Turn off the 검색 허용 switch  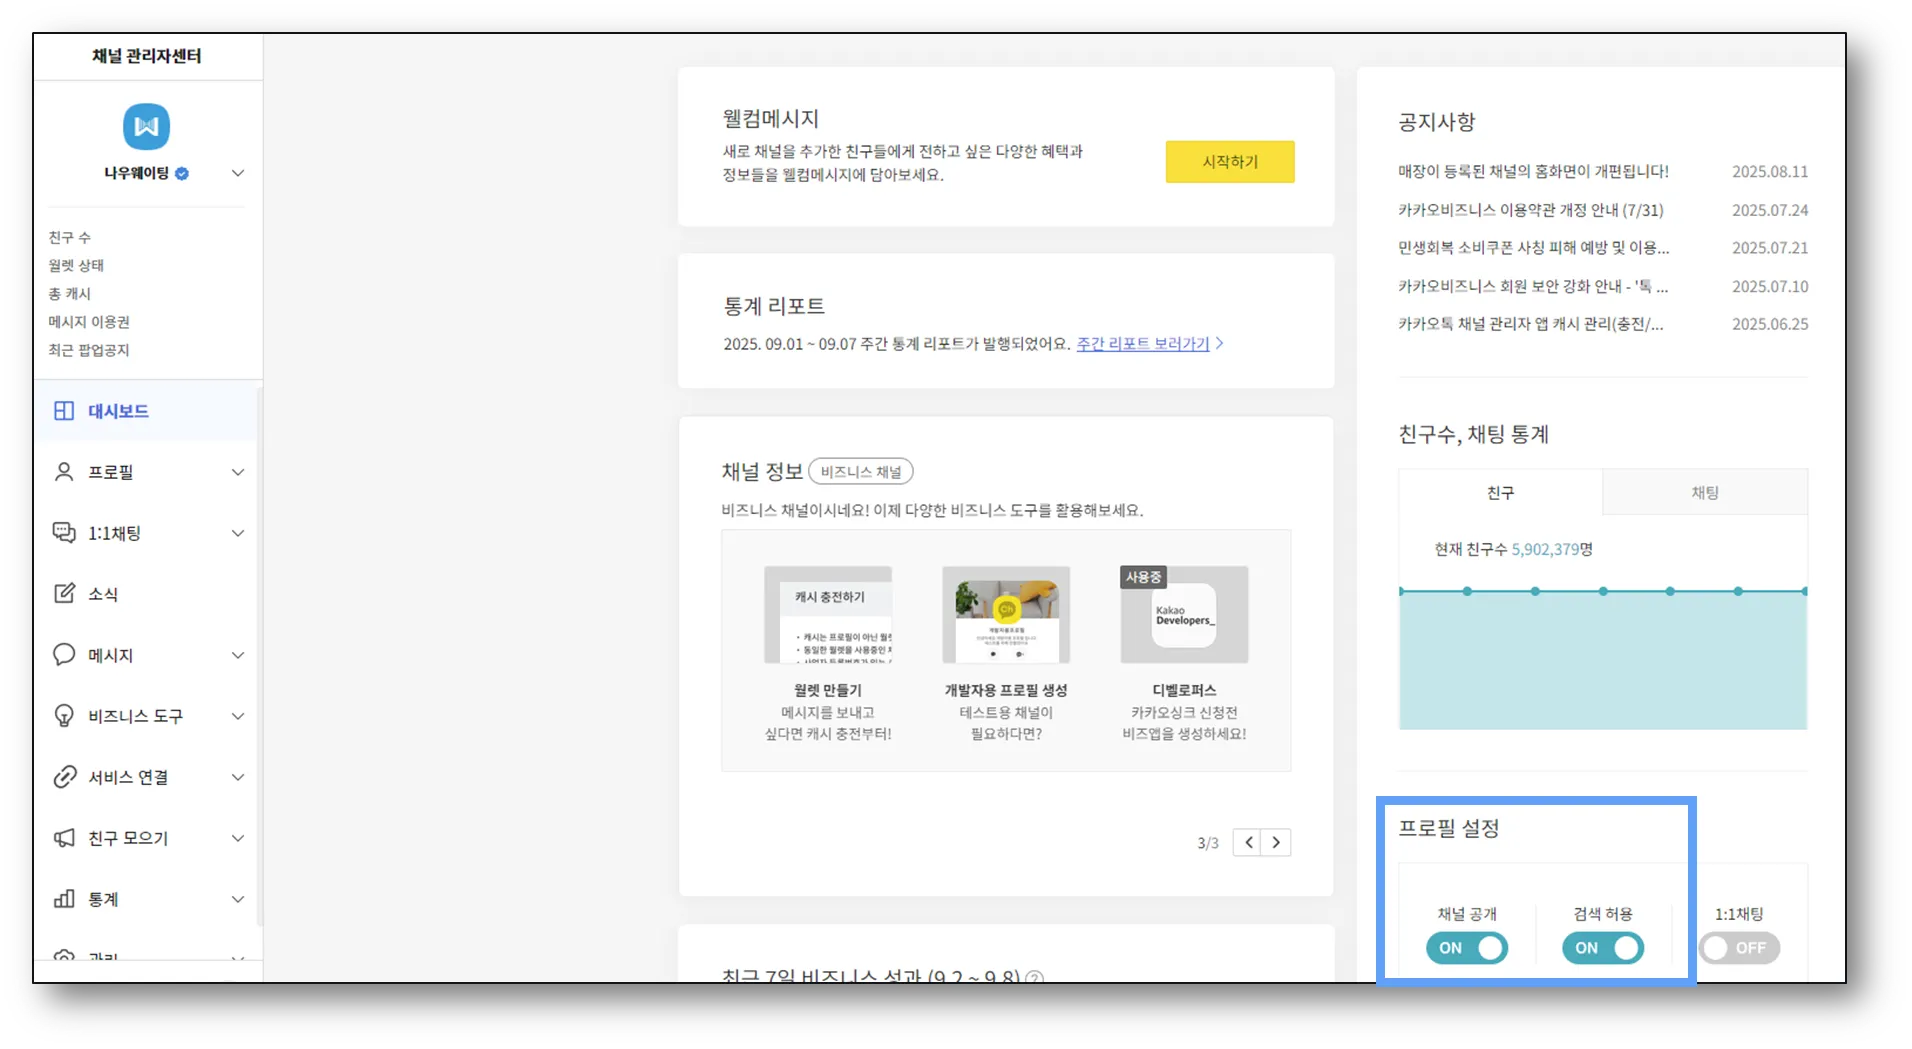(x=1603, y=948)
